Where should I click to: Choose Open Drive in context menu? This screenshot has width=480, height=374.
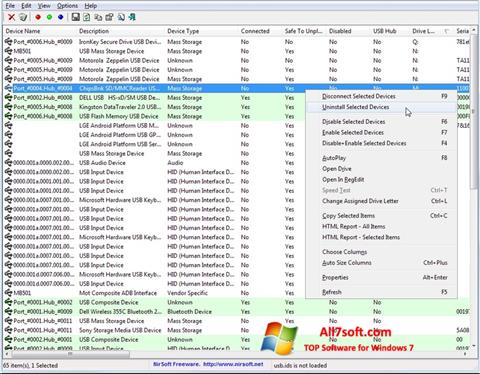(382, 169)
